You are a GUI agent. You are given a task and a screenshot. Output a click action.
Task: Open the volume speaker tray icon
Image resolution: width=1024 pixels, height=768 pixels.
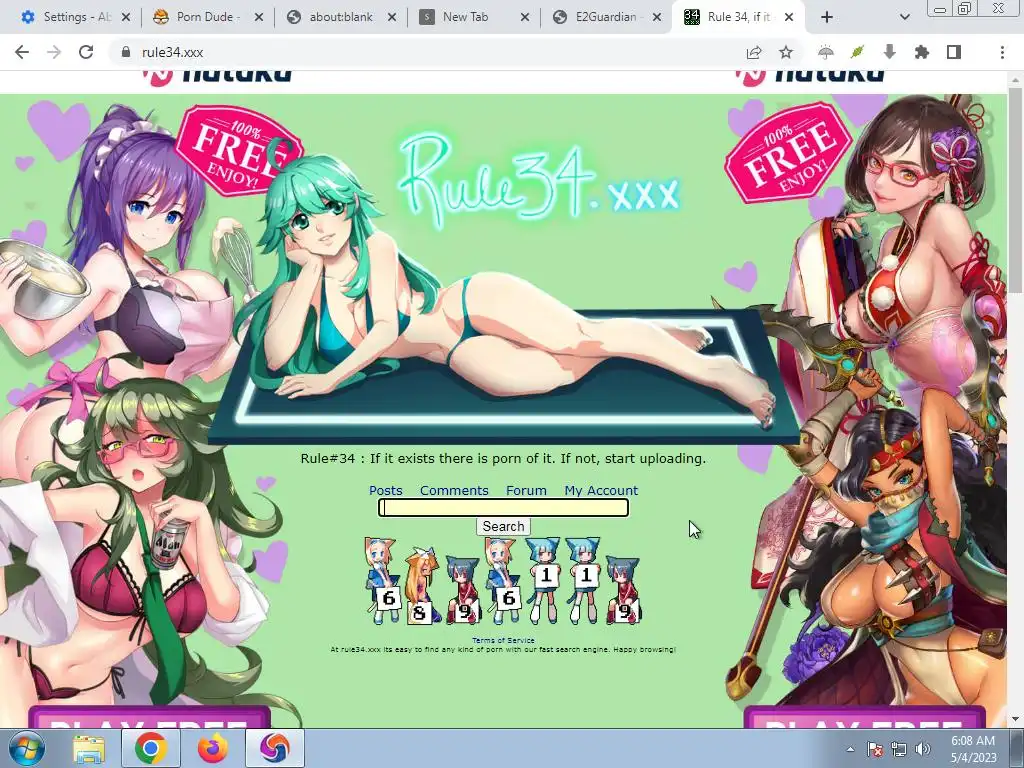coord(923,749)
